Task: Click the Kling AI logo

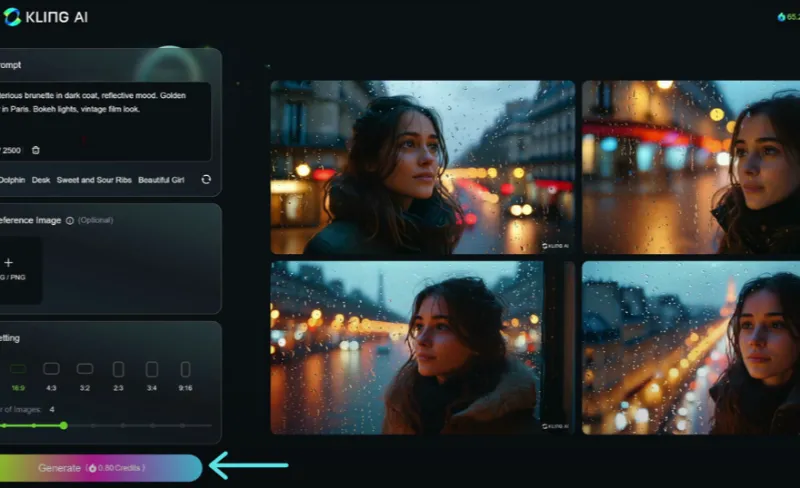Action: [x=45, y=17]
